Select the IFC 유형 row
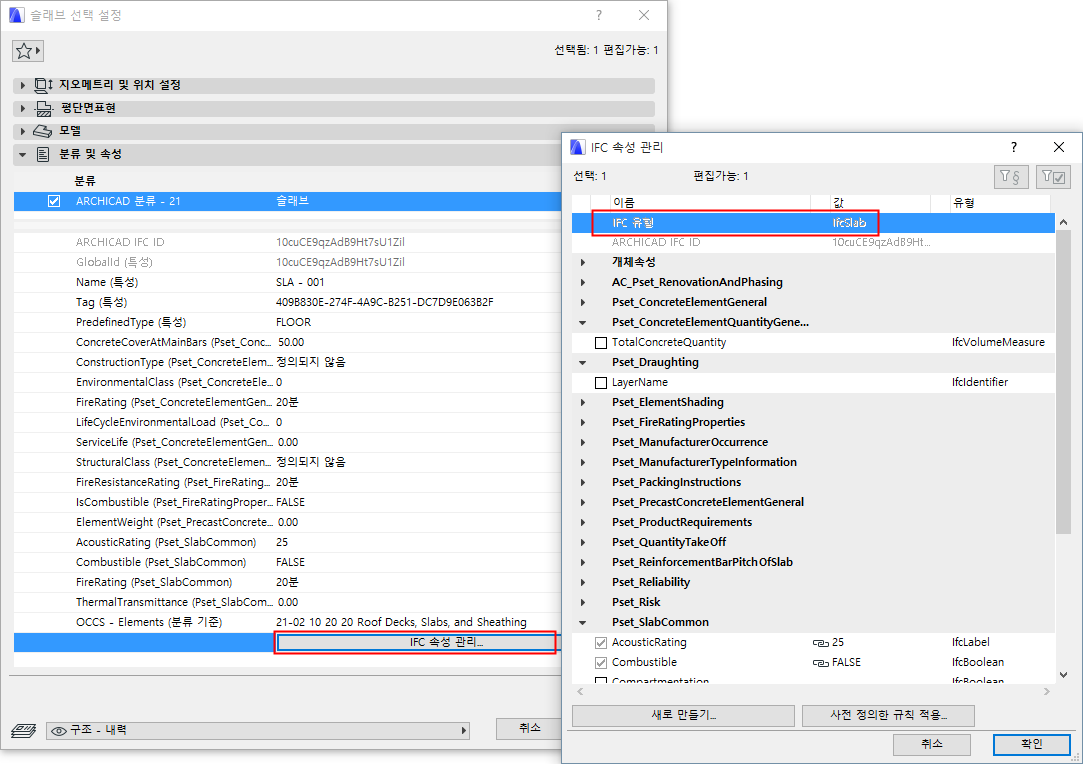This screenshot has height=764, width=1083. click(x=813, y=223)
